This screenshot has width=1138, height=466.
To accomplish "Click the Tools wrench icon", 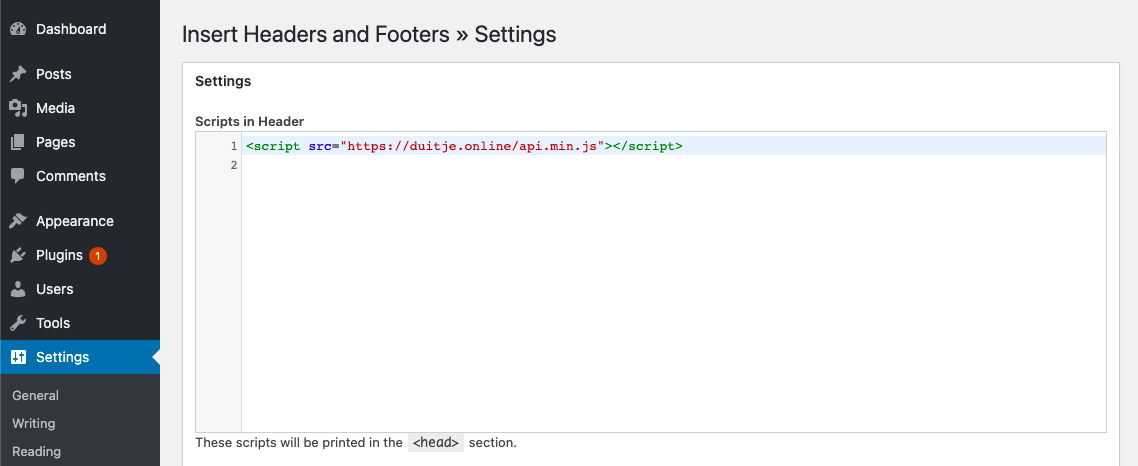I will [18, 323].
